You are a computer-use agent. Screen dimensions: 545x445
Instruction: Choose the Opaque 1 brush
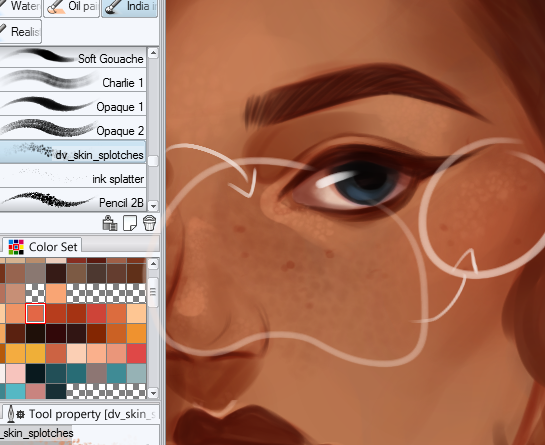coord(73,106)
